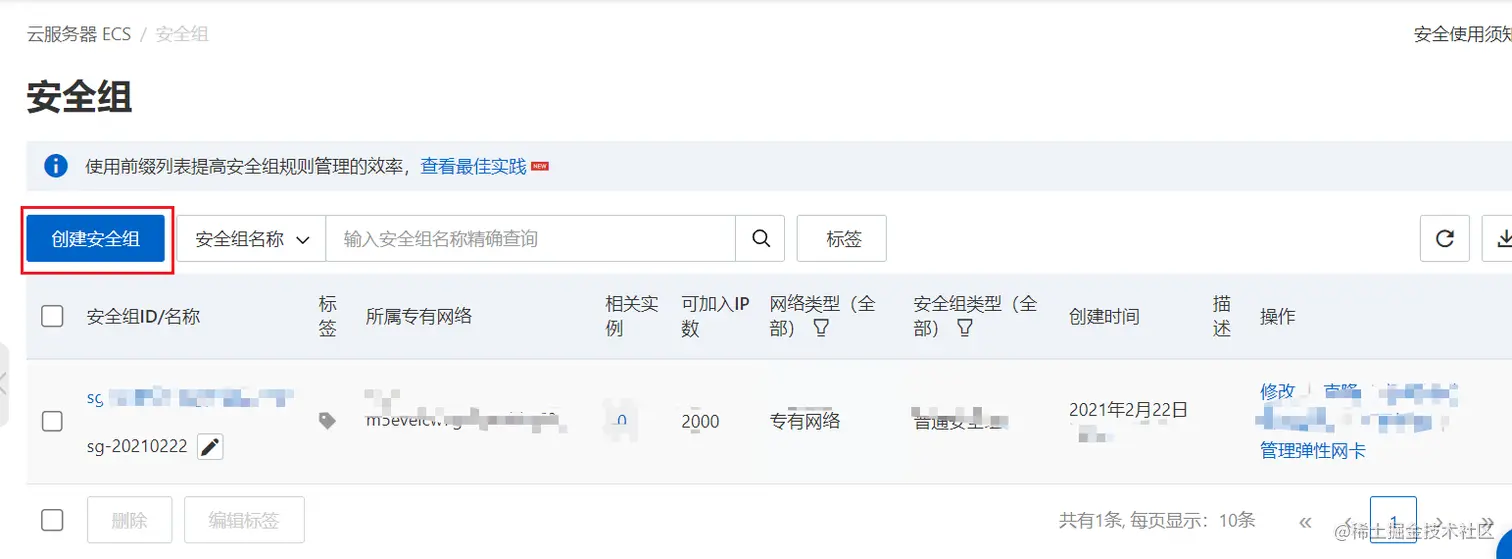The image size is (1512, 559).
Task: Click the 编辑标签 button
Action: click(244, 520)
